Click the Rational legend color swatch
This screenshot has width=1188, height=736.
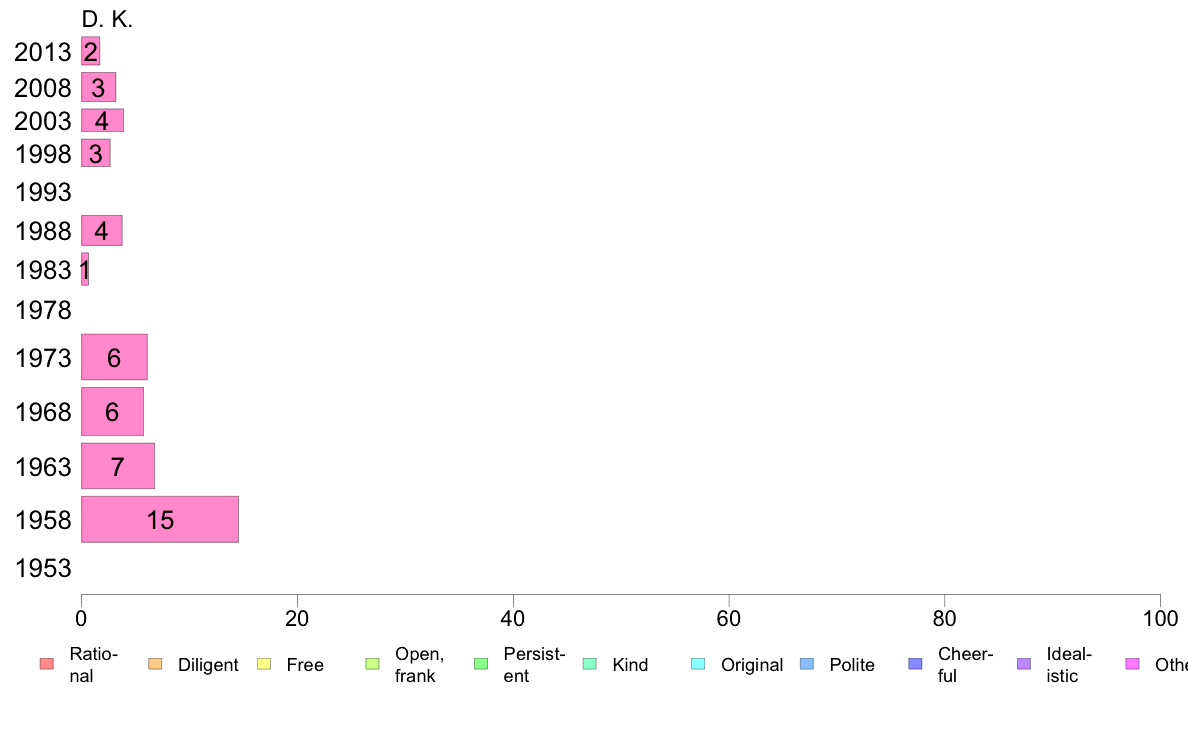(x=47, y=664)
